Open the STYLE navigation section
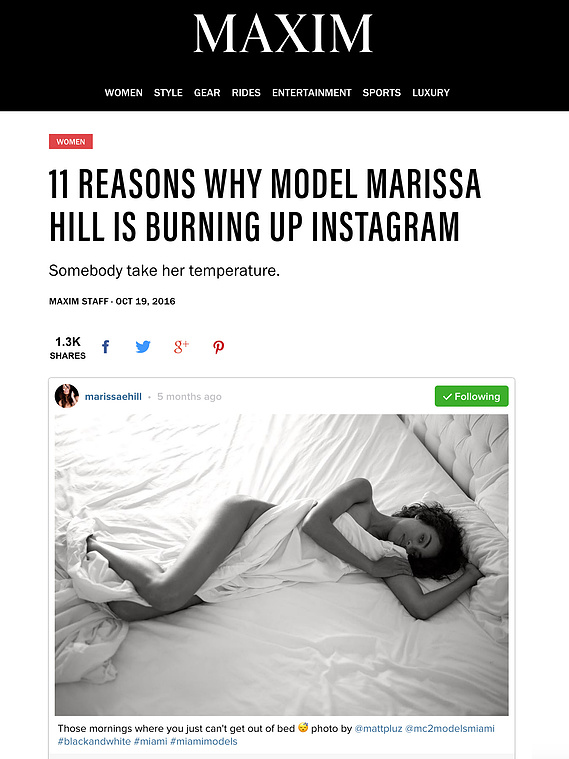Image resolution: width=569 pixels, height=759 pixels. [168, 92]
